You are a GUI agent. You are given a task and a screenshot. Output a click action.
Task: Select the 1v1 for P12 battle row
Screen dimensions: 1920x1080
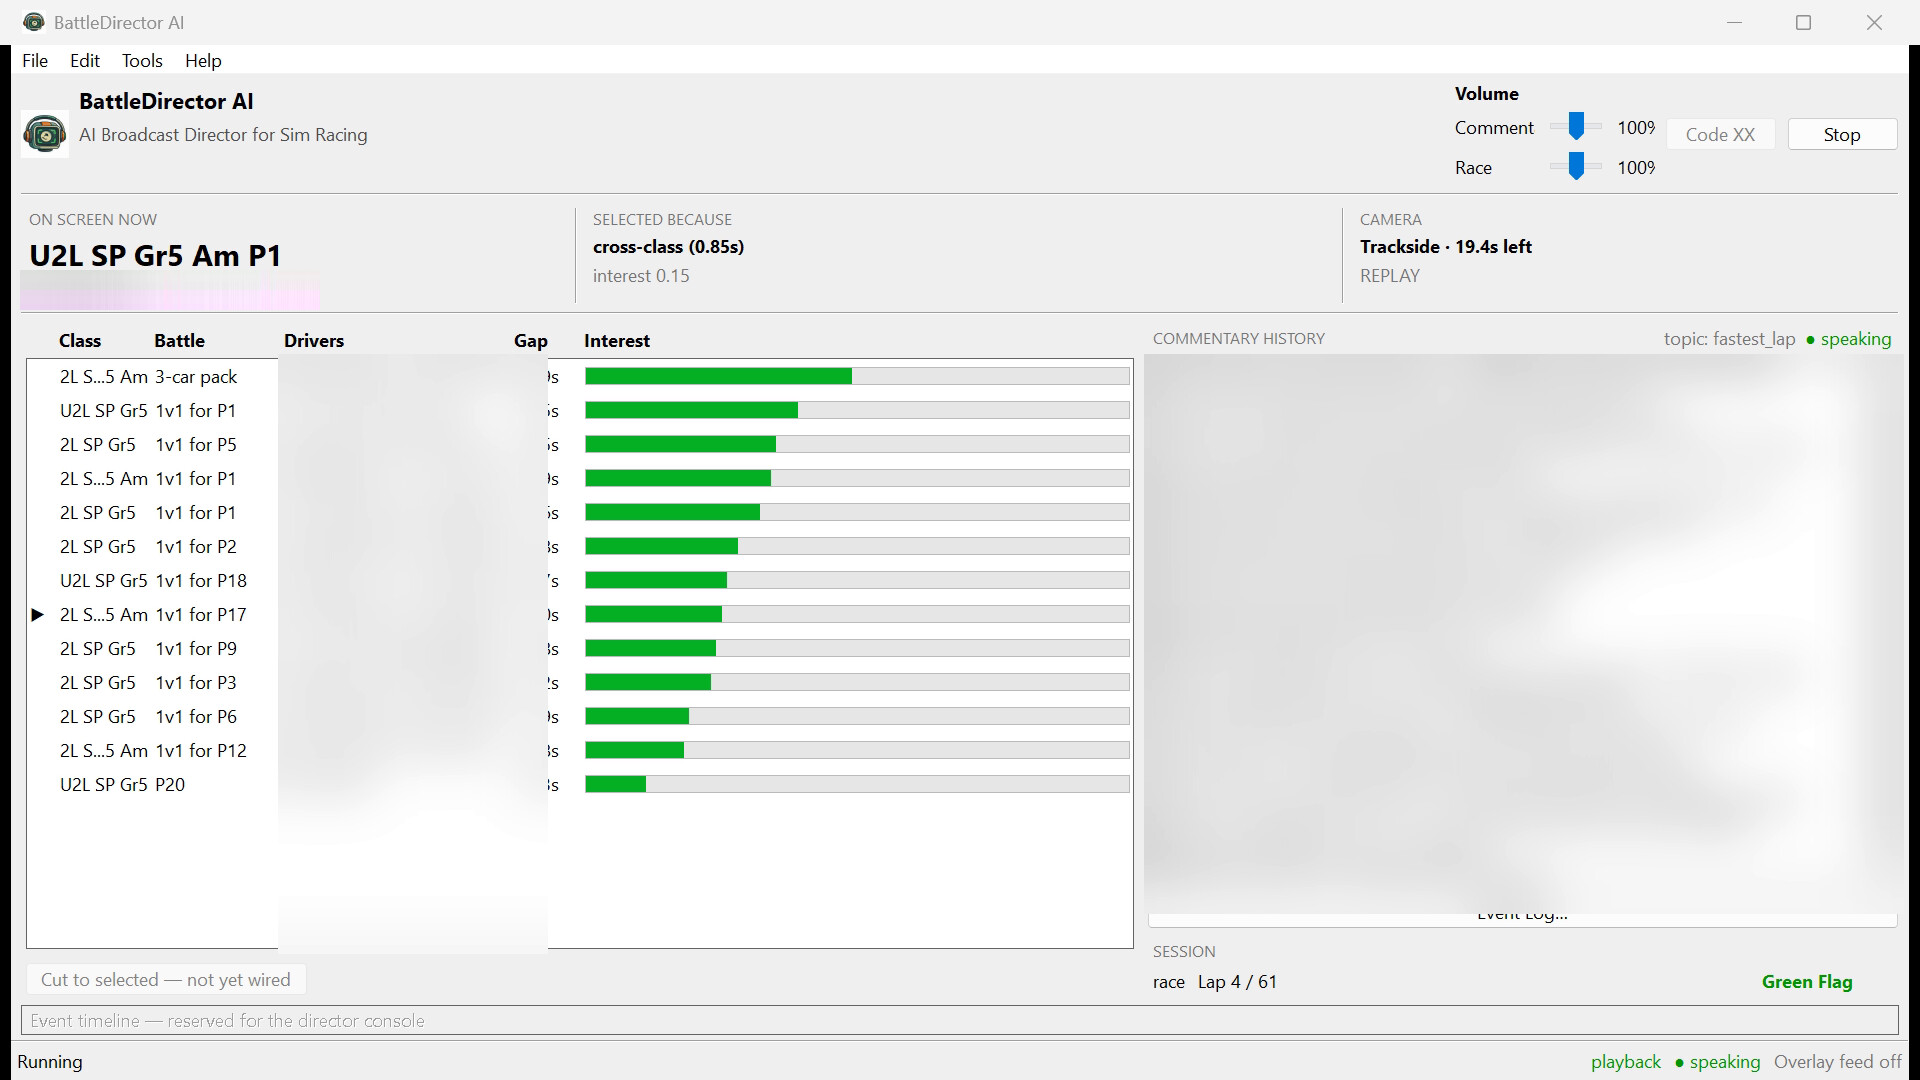pos(580,751)
